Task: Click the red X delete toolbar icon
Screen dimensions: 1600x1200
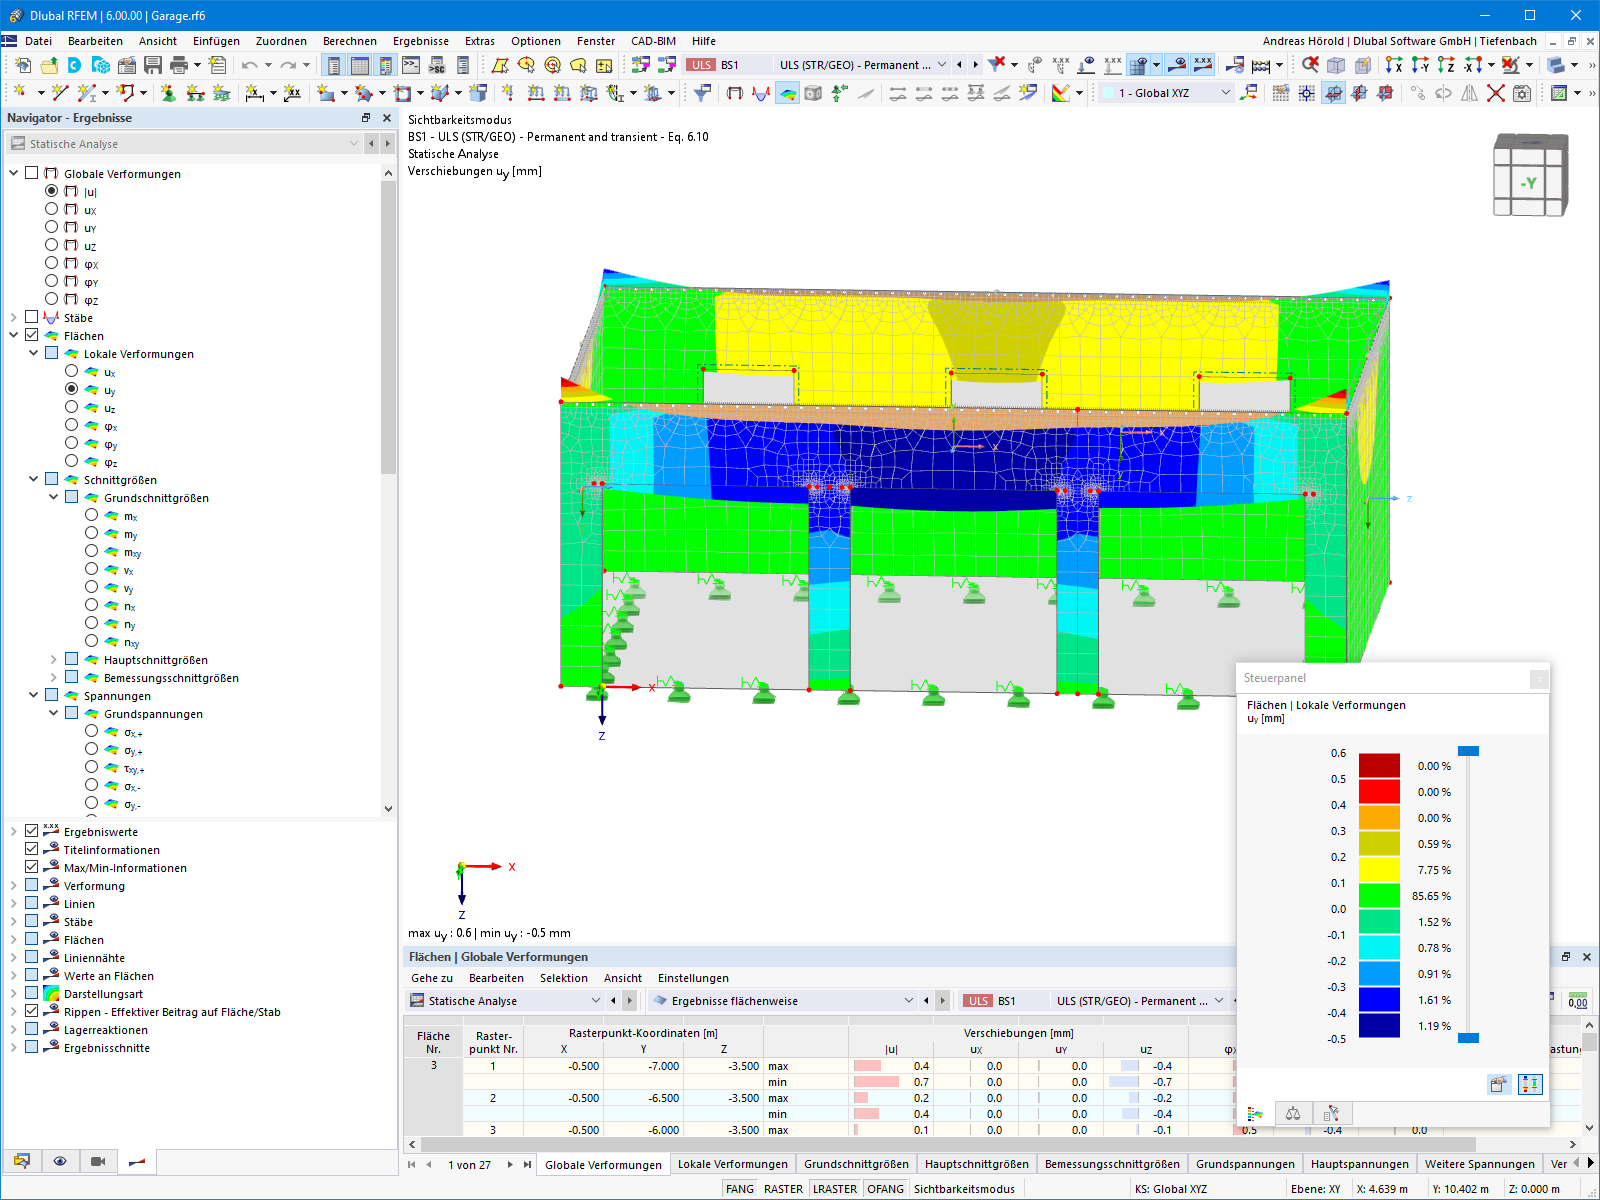Action: [1495, 92]
